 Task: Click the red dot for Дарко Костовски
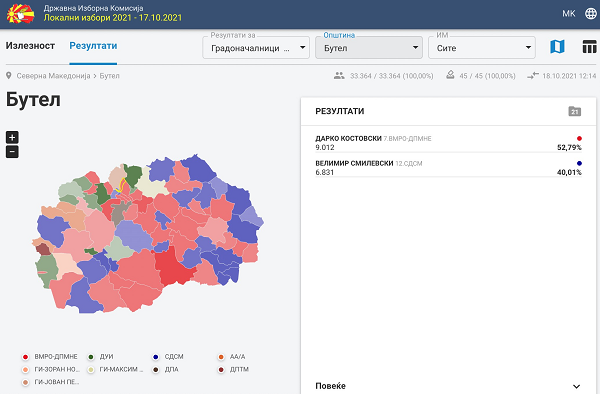(x=579, y=138)
